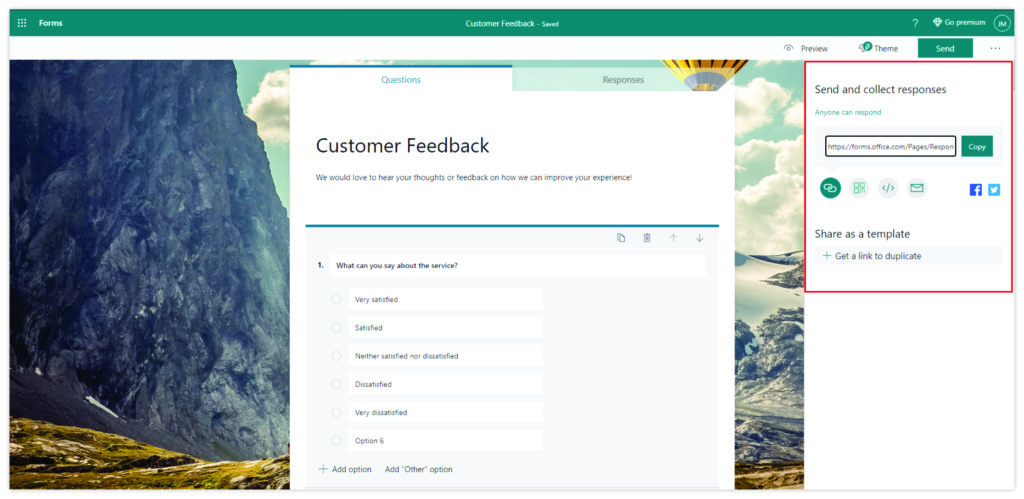Share form on Twitter
The width and height of the screenshot is (1024, 499).
[994, 189]
